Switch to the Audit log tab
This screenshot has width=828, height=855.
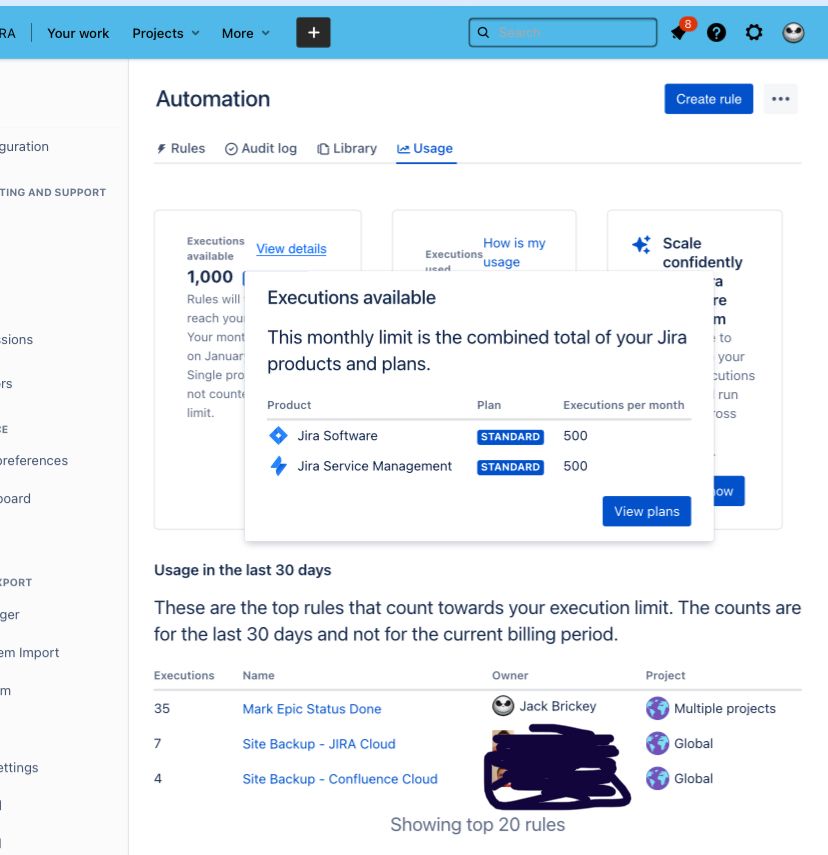pos(261,148)
